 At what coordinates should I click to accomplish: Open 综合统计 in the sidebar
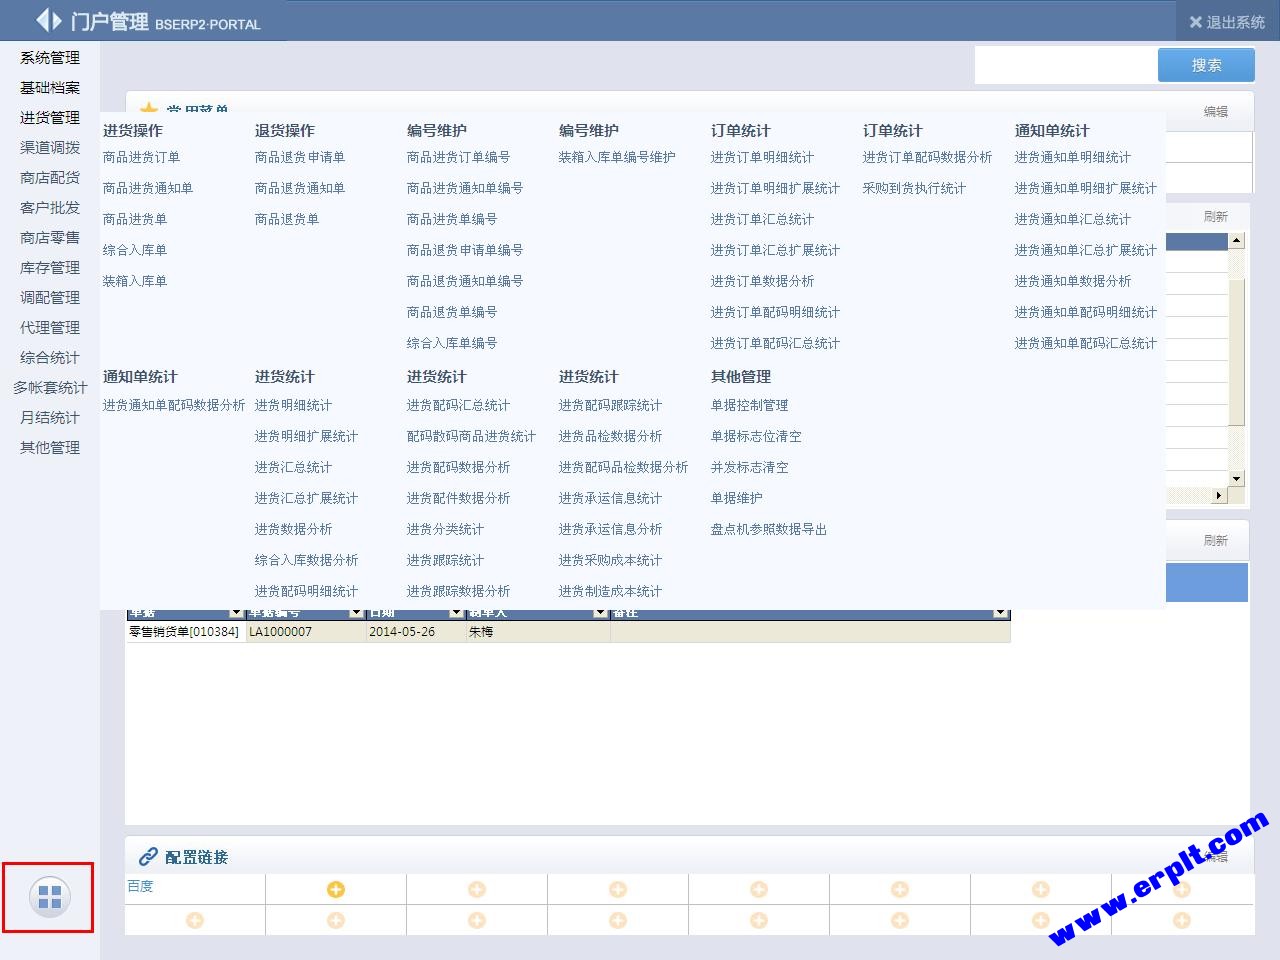[50, 358]
